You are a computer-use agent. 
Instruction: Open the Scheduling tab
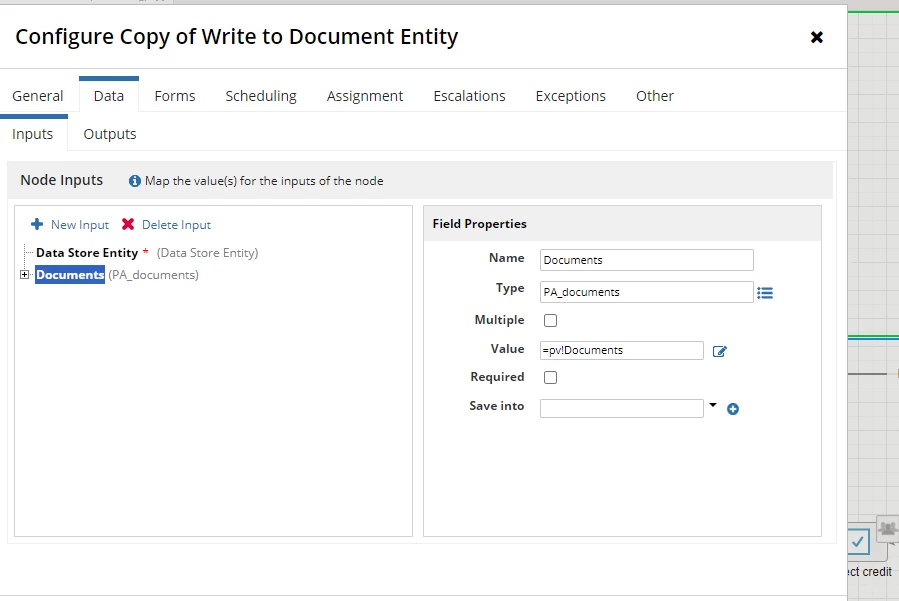pos(261,96)
